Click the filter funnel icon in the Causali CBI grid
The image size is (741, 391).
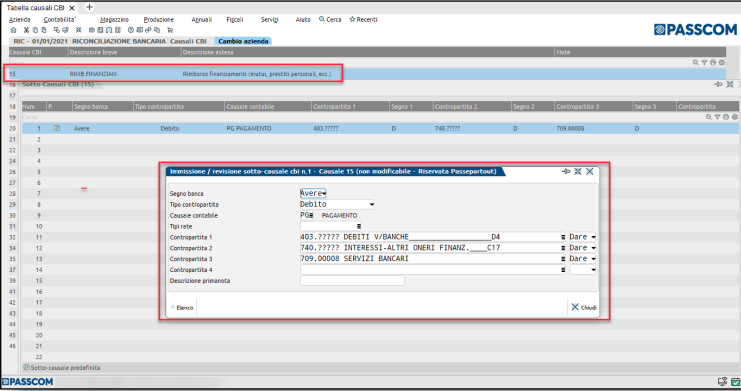tap(704, 62)
